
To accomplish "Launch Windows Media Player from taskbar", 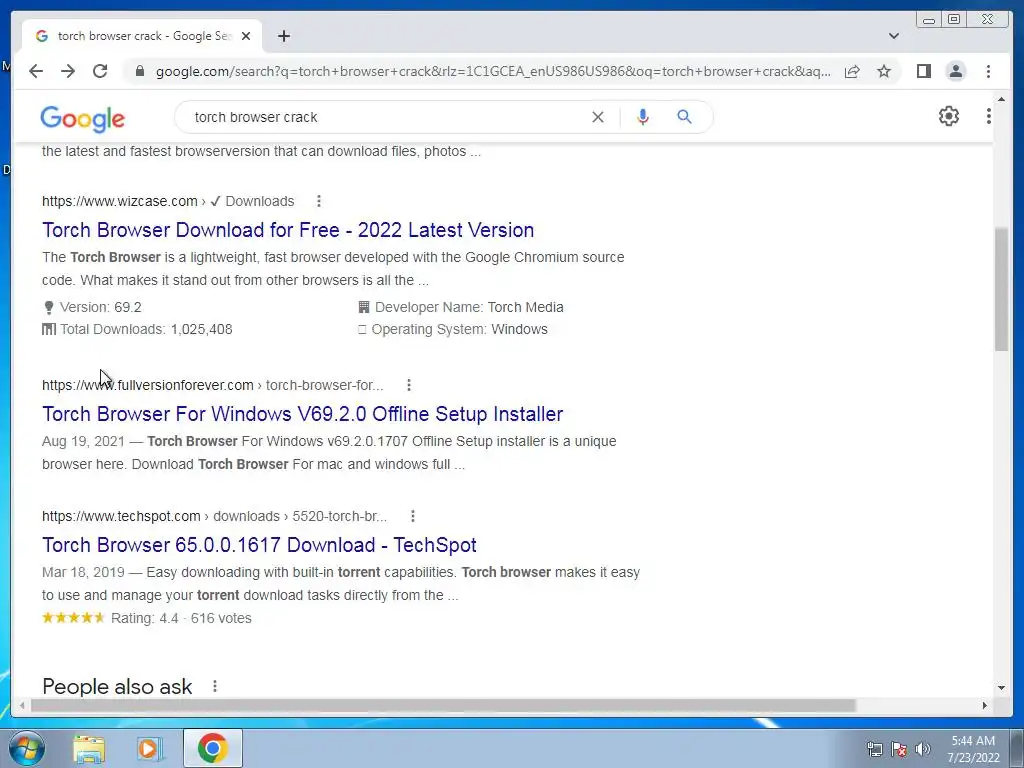I will pos(149,748).
